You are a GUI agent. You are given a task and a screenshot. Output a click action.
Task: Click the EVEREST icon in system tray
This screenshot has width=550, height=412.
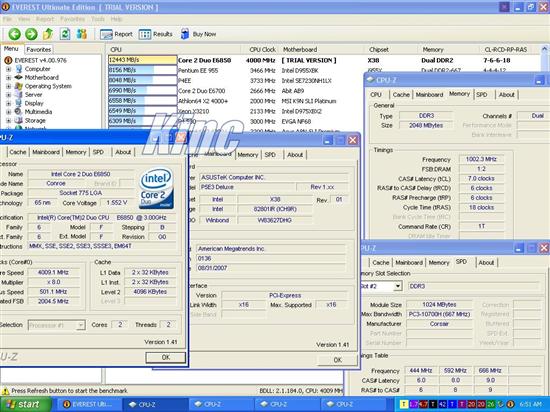(510, 404)
